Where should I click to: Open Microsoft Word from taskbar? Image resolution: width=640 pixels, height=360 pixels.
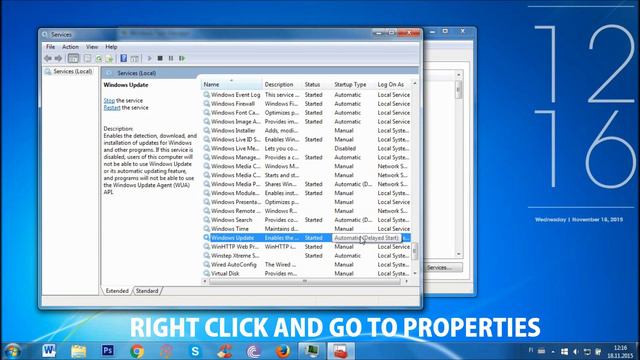(x=49, y=351)
